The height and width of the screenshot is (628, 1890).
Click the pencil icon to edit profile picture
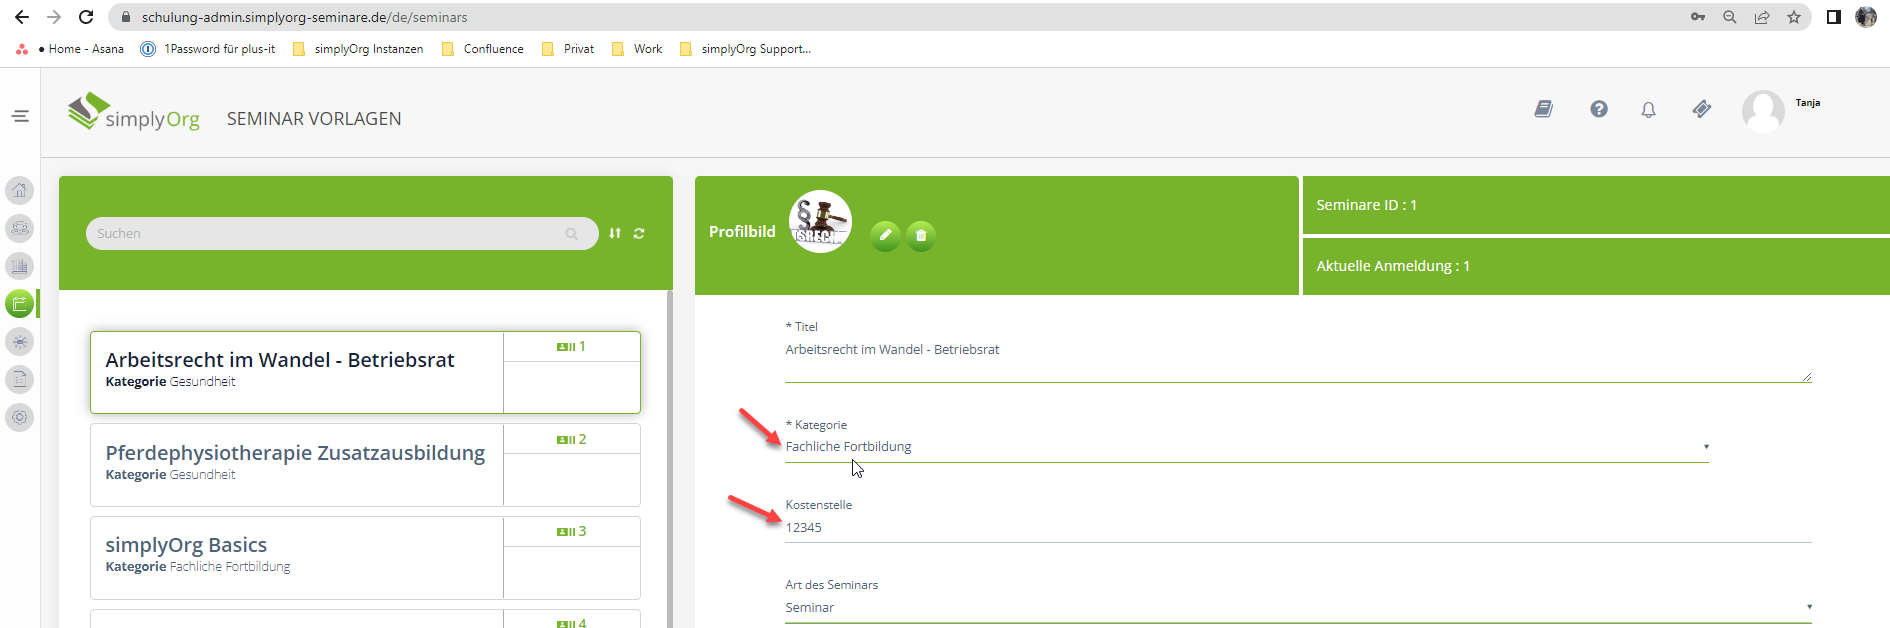(x=885, y=236)
